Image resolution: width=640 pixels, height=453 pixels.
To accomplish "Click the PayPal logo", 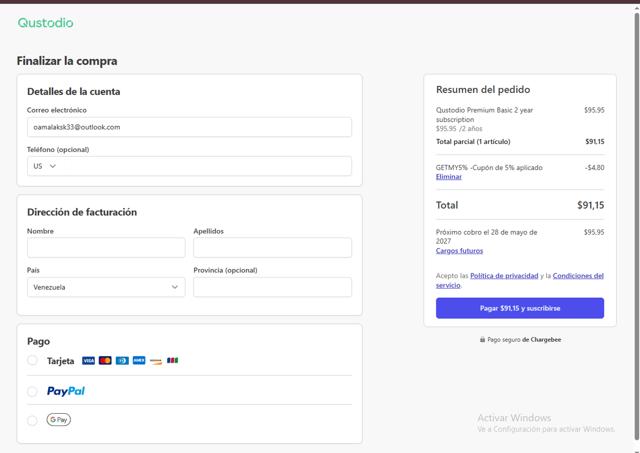I will 66,391.
